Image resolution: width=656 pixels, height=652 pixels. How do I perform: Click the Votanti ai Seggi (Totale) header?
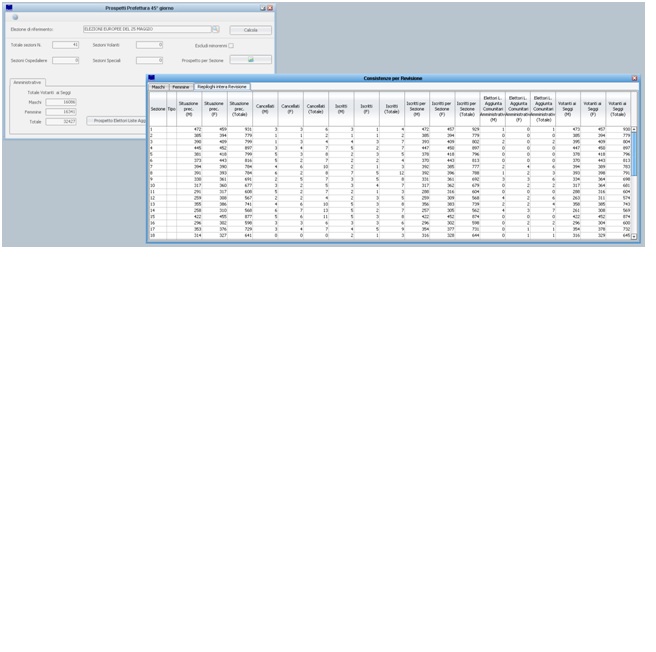(x=618, y=109)
